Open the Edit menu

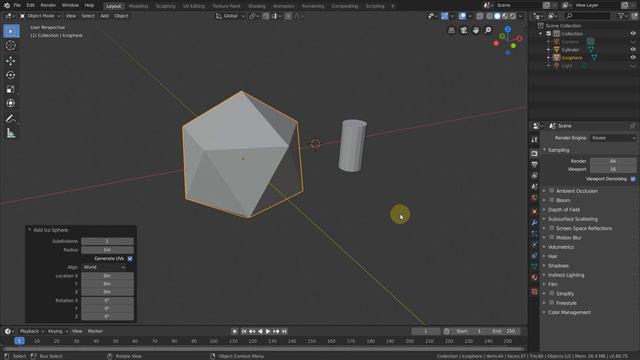pos(31,5)
